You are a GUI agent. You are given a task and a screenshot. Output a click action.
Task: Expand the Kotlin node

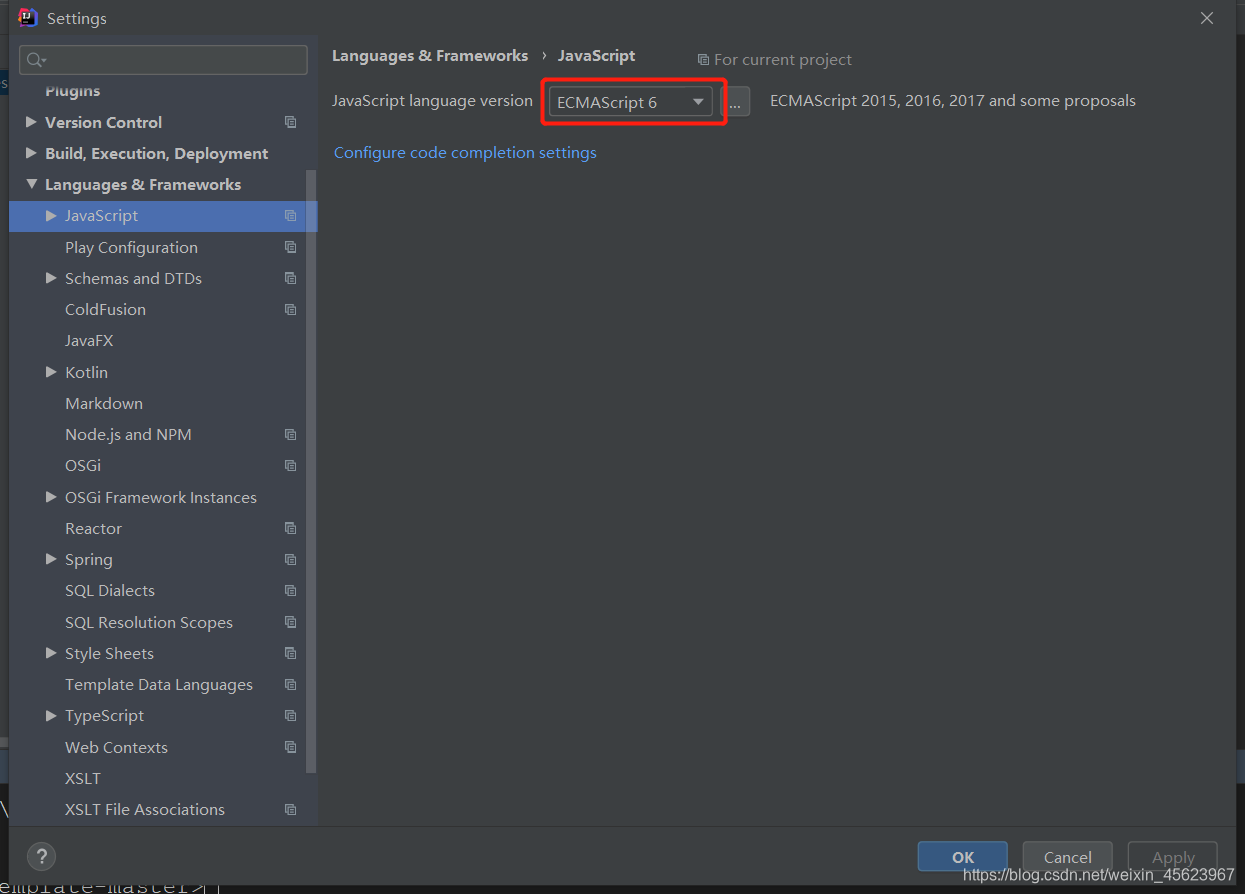(52, 372)
